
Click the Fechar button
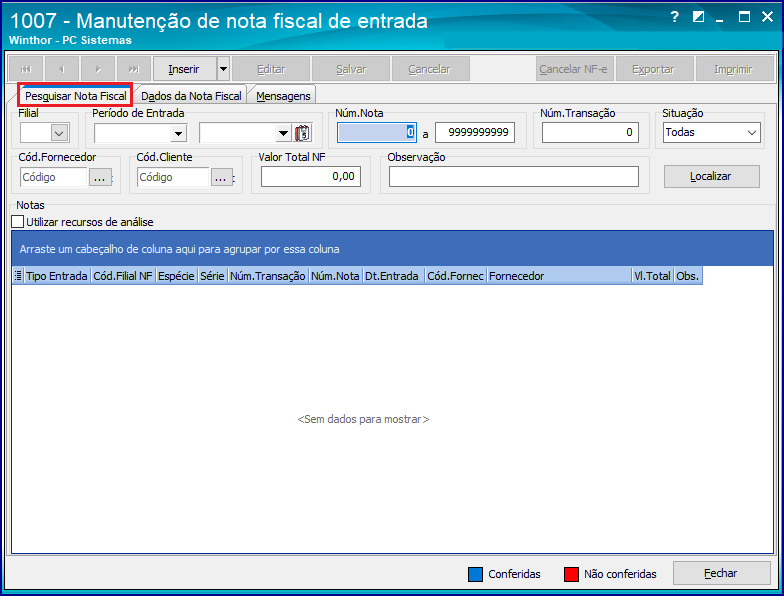pyautogui.click(x=722, y=573)
